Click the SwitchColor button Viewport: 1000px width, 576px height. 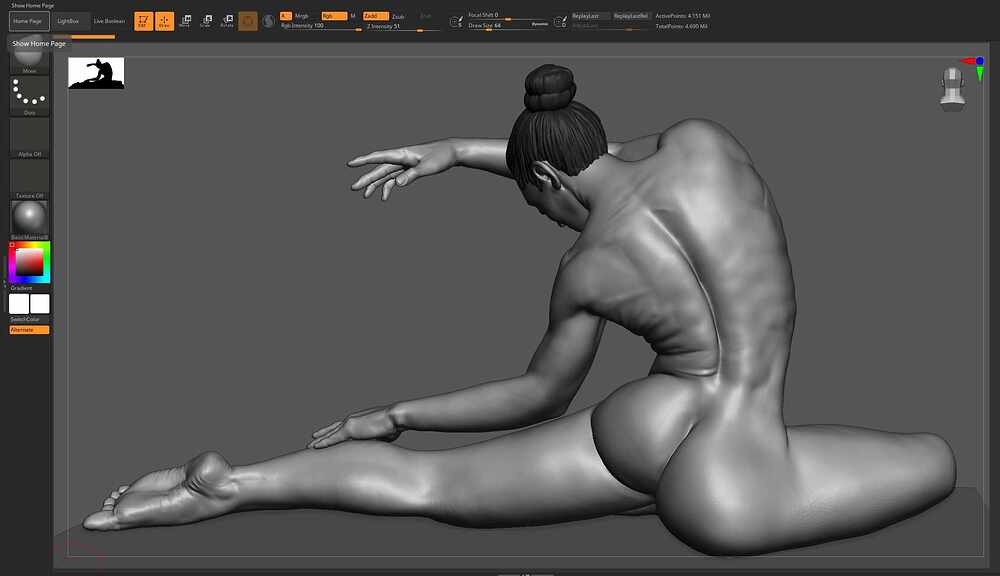[25, 319]
